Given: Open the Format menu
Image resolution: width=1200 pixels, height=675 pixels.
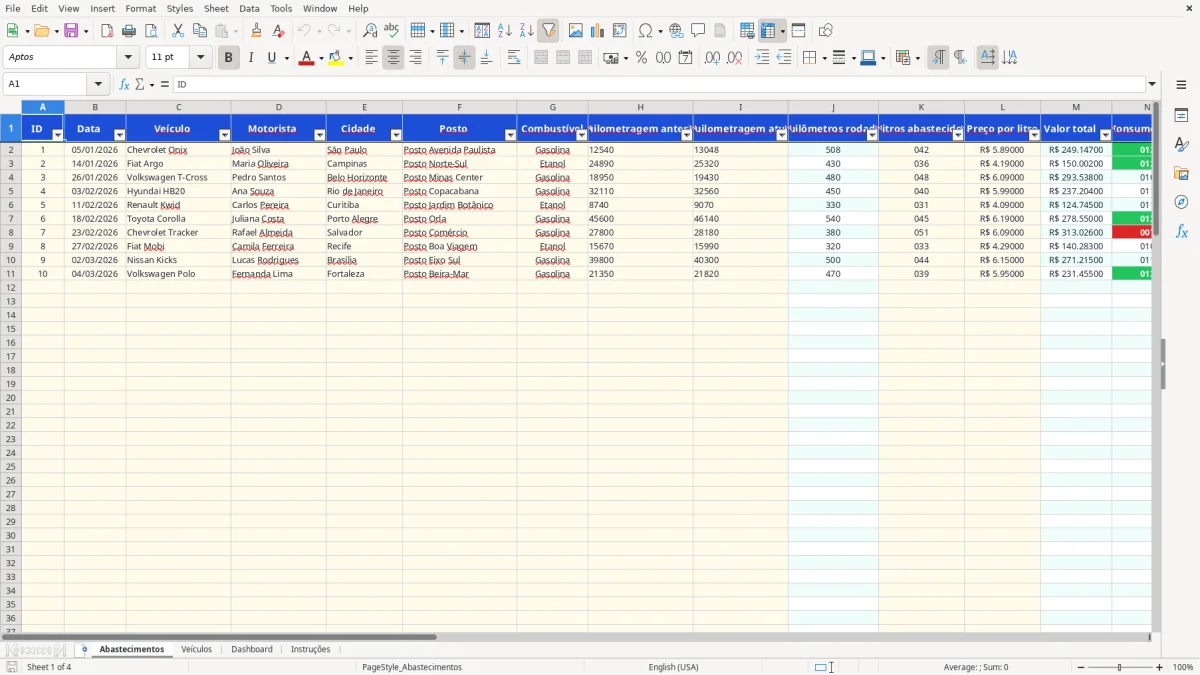Looking at the screenshot, I should click(x=140, y=8).
